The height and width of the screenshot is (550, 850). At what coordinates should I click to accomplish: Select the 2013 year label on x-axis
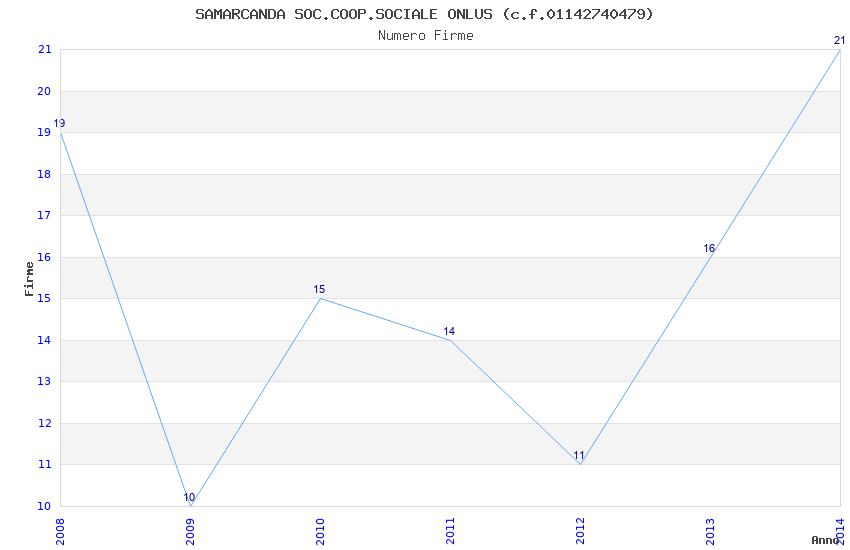point(711,532)
